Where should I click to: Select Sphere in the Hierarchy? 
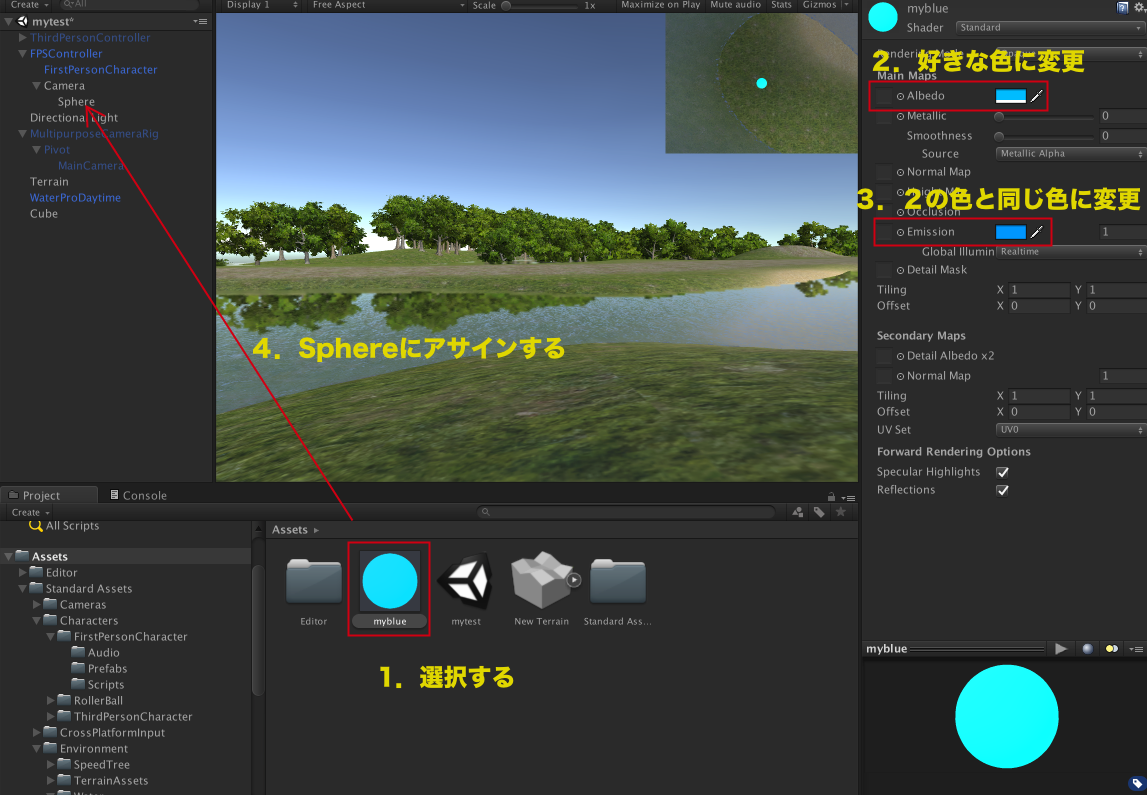76,102
